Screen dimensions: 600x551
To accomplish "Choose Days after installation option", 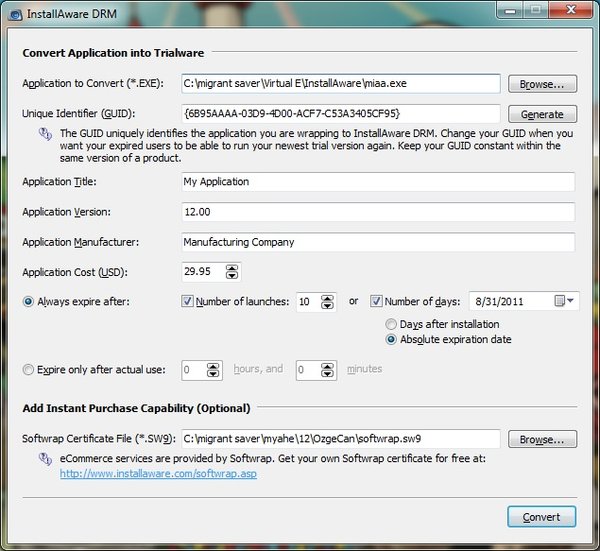I will 391,324.
